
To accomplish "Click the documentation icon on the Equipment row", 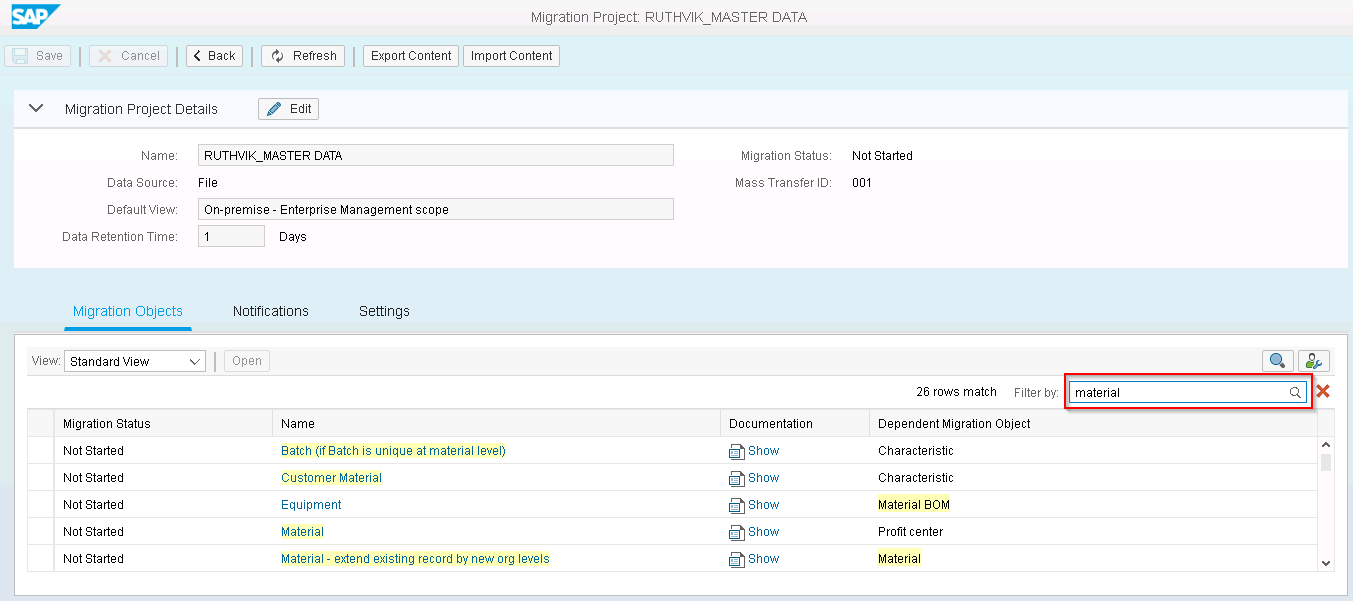I will tap(736, 504).
